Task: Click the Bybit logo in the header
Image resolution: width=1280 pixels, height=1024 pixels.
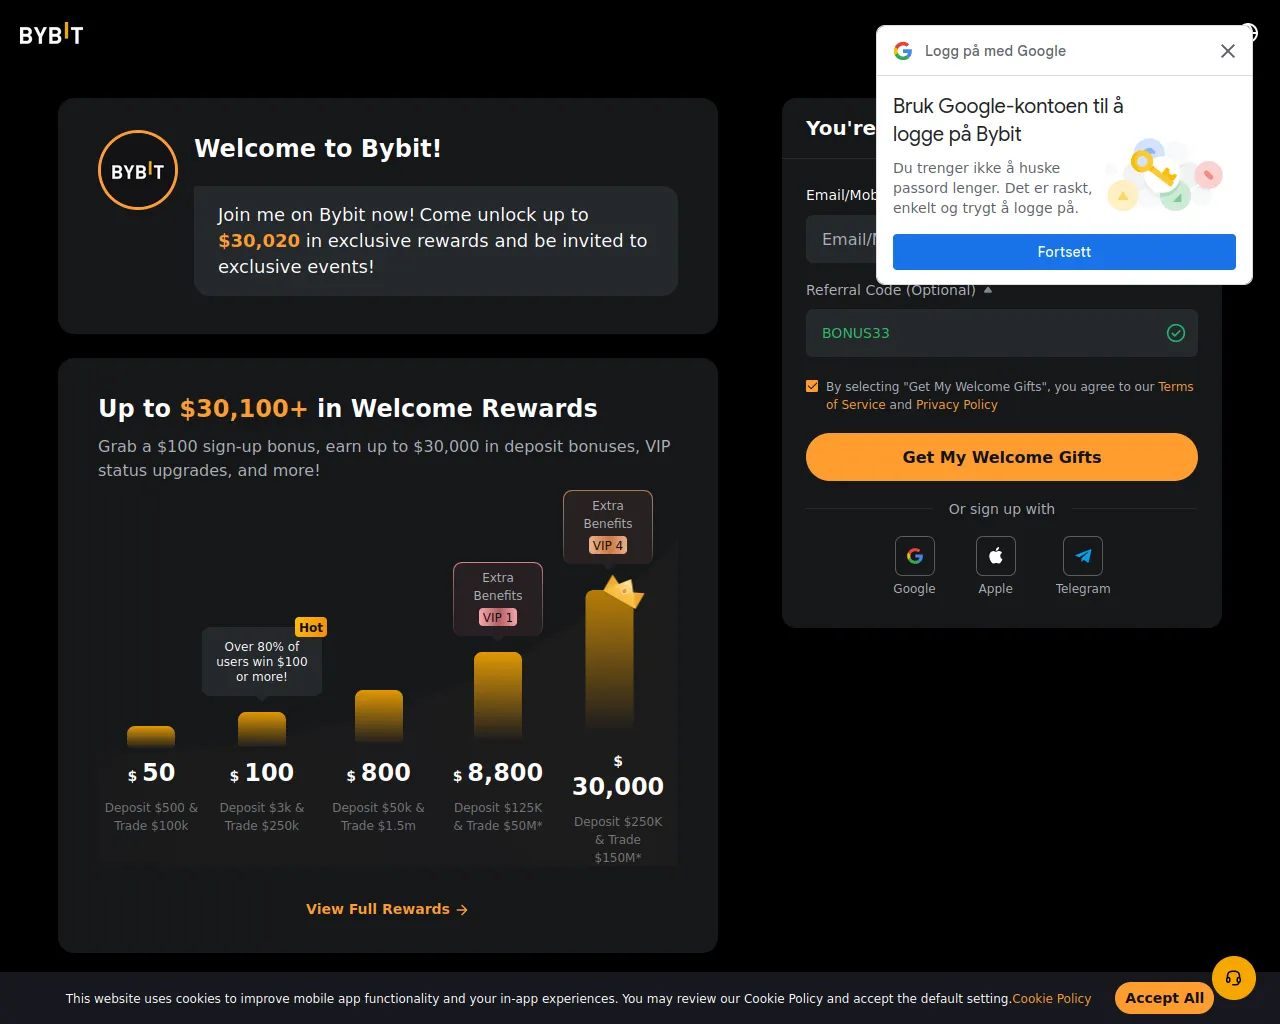Action: (51, 35)
